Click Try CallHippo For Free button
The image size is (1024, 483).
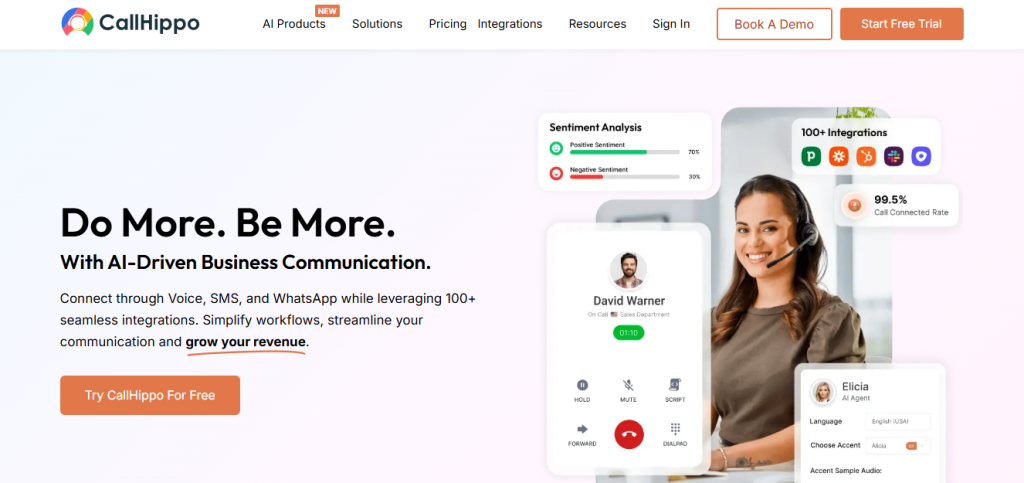(150, 395)
